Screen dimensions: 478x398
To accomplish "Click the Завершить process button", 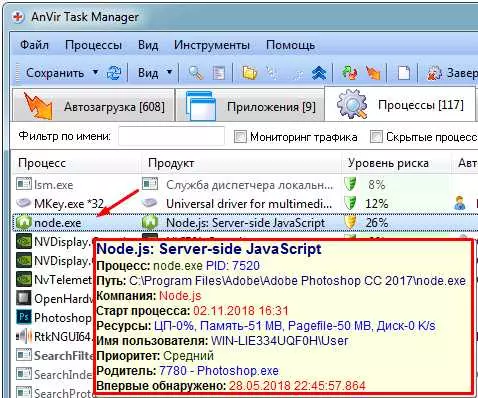I will tap(452, 73).
